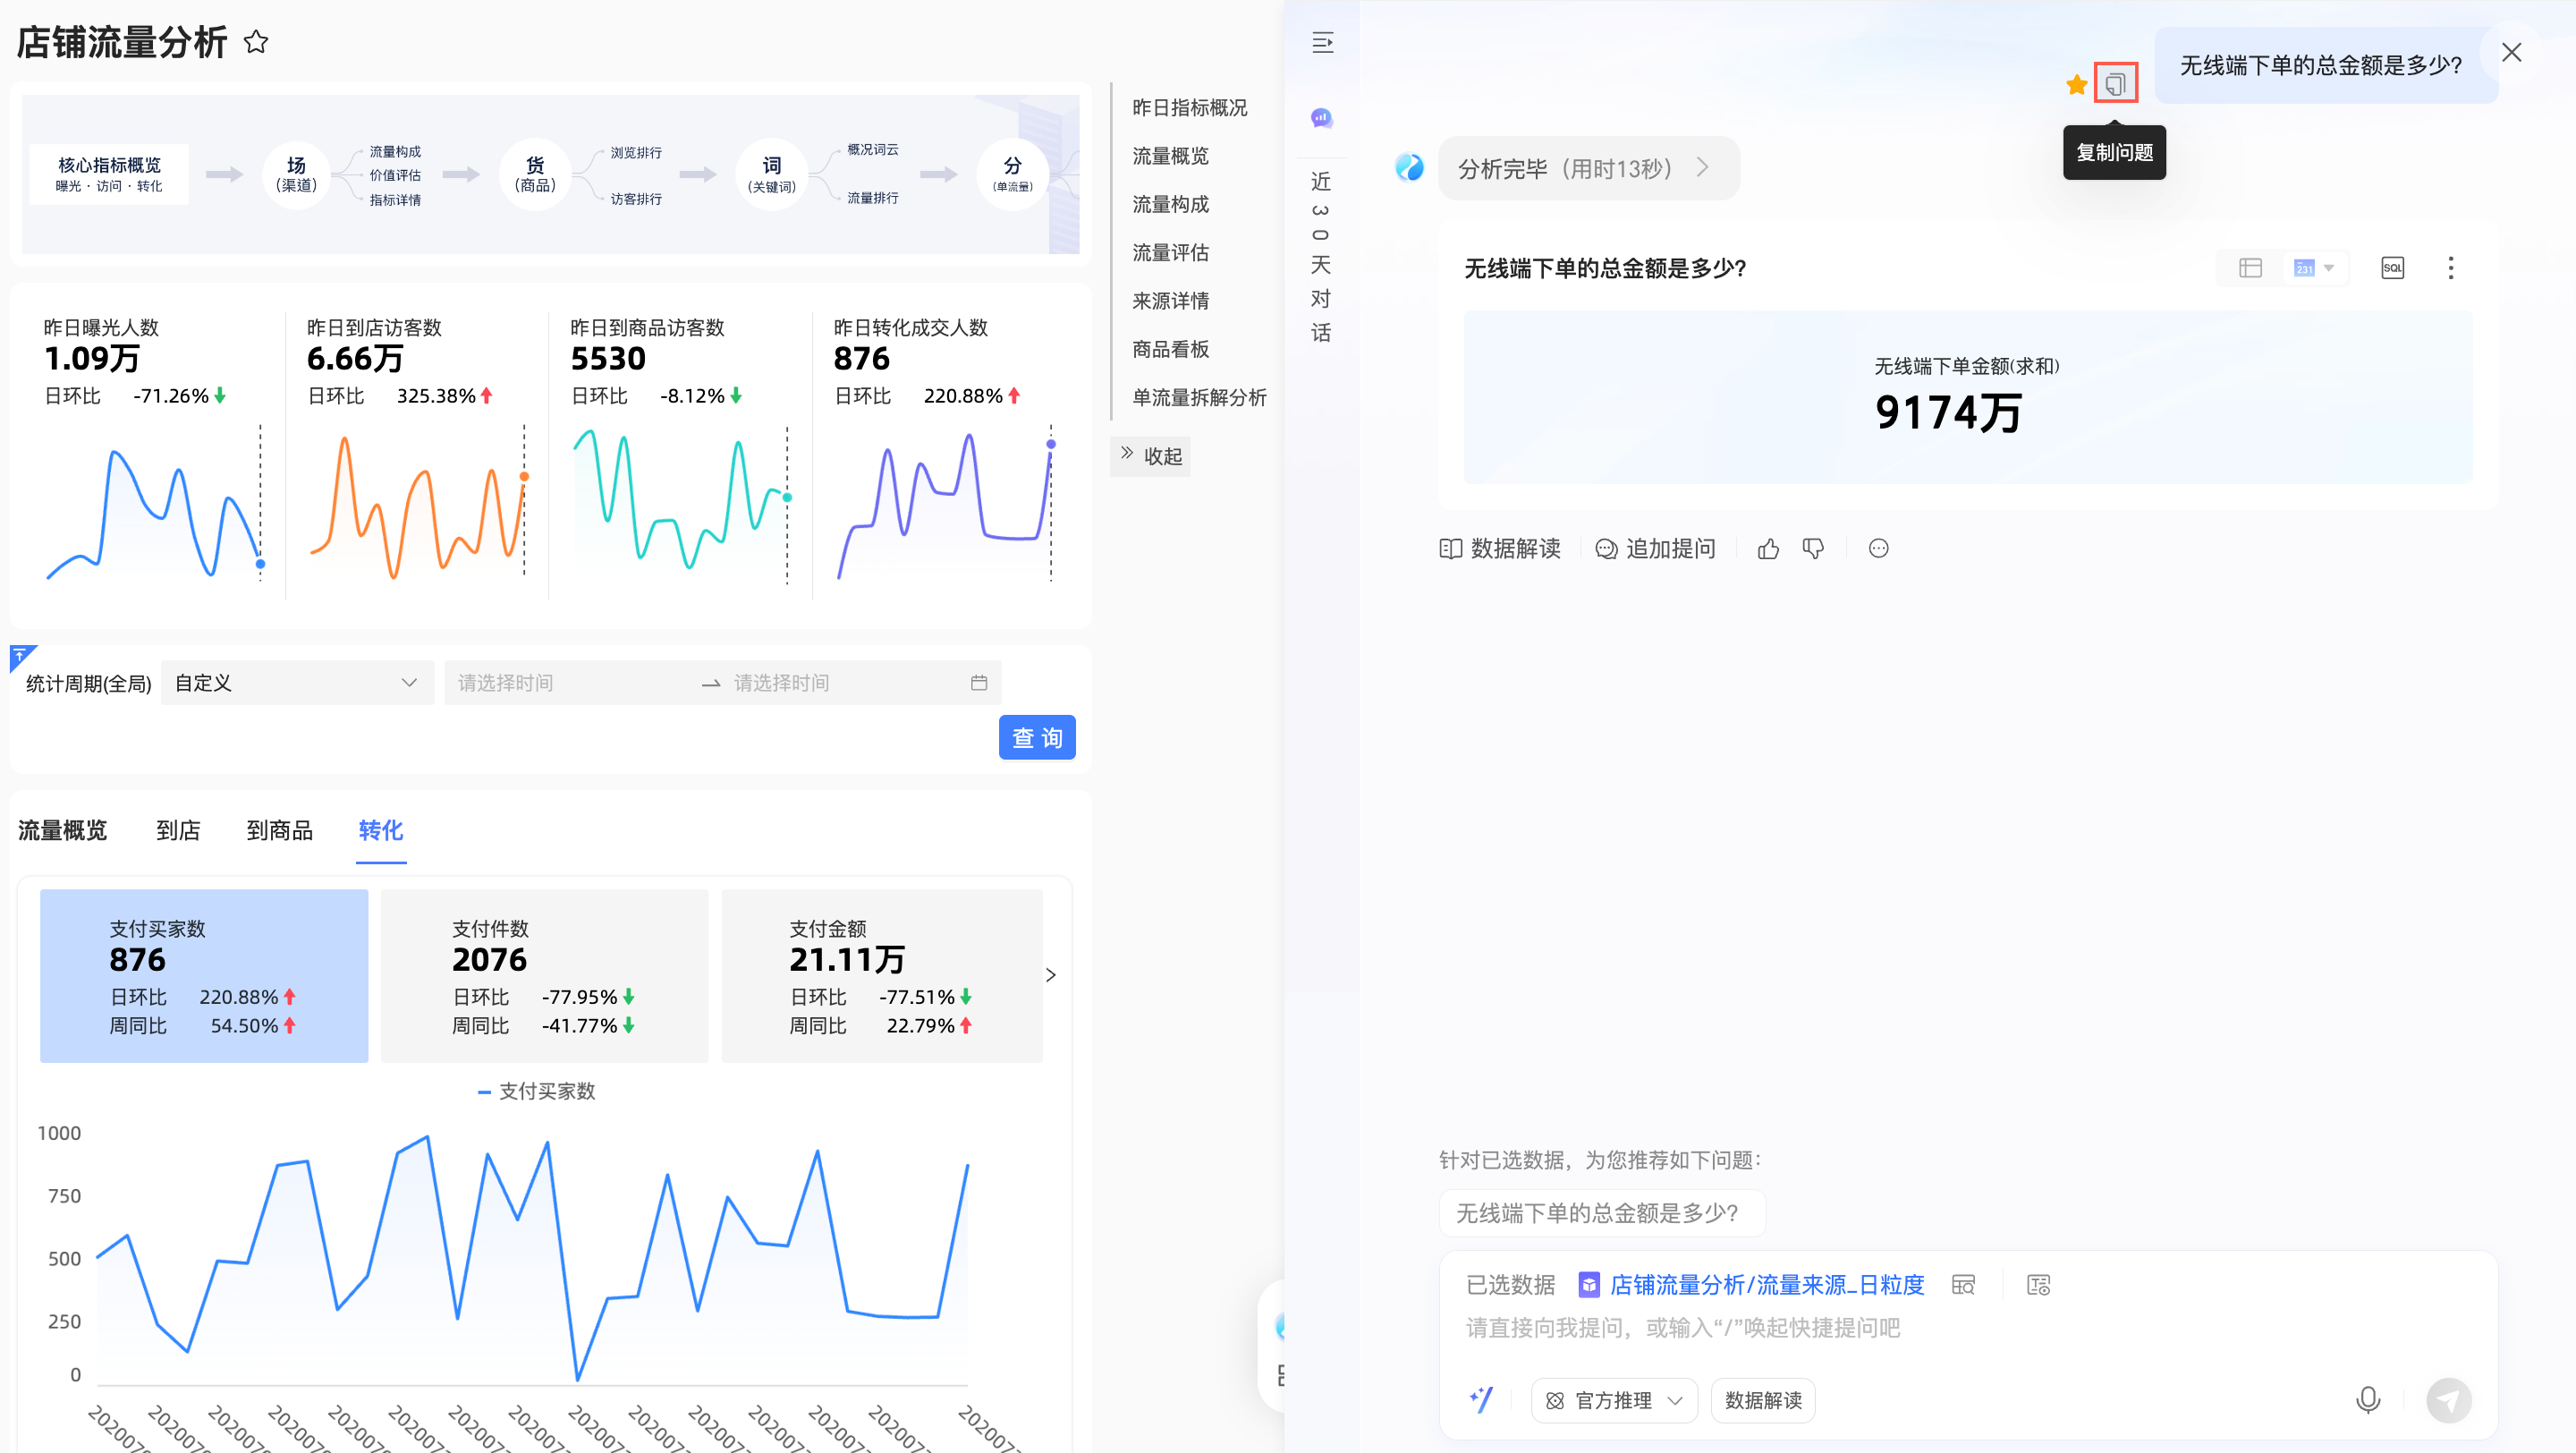Open the three-dot more options menu

click(x=2450, y=268)
